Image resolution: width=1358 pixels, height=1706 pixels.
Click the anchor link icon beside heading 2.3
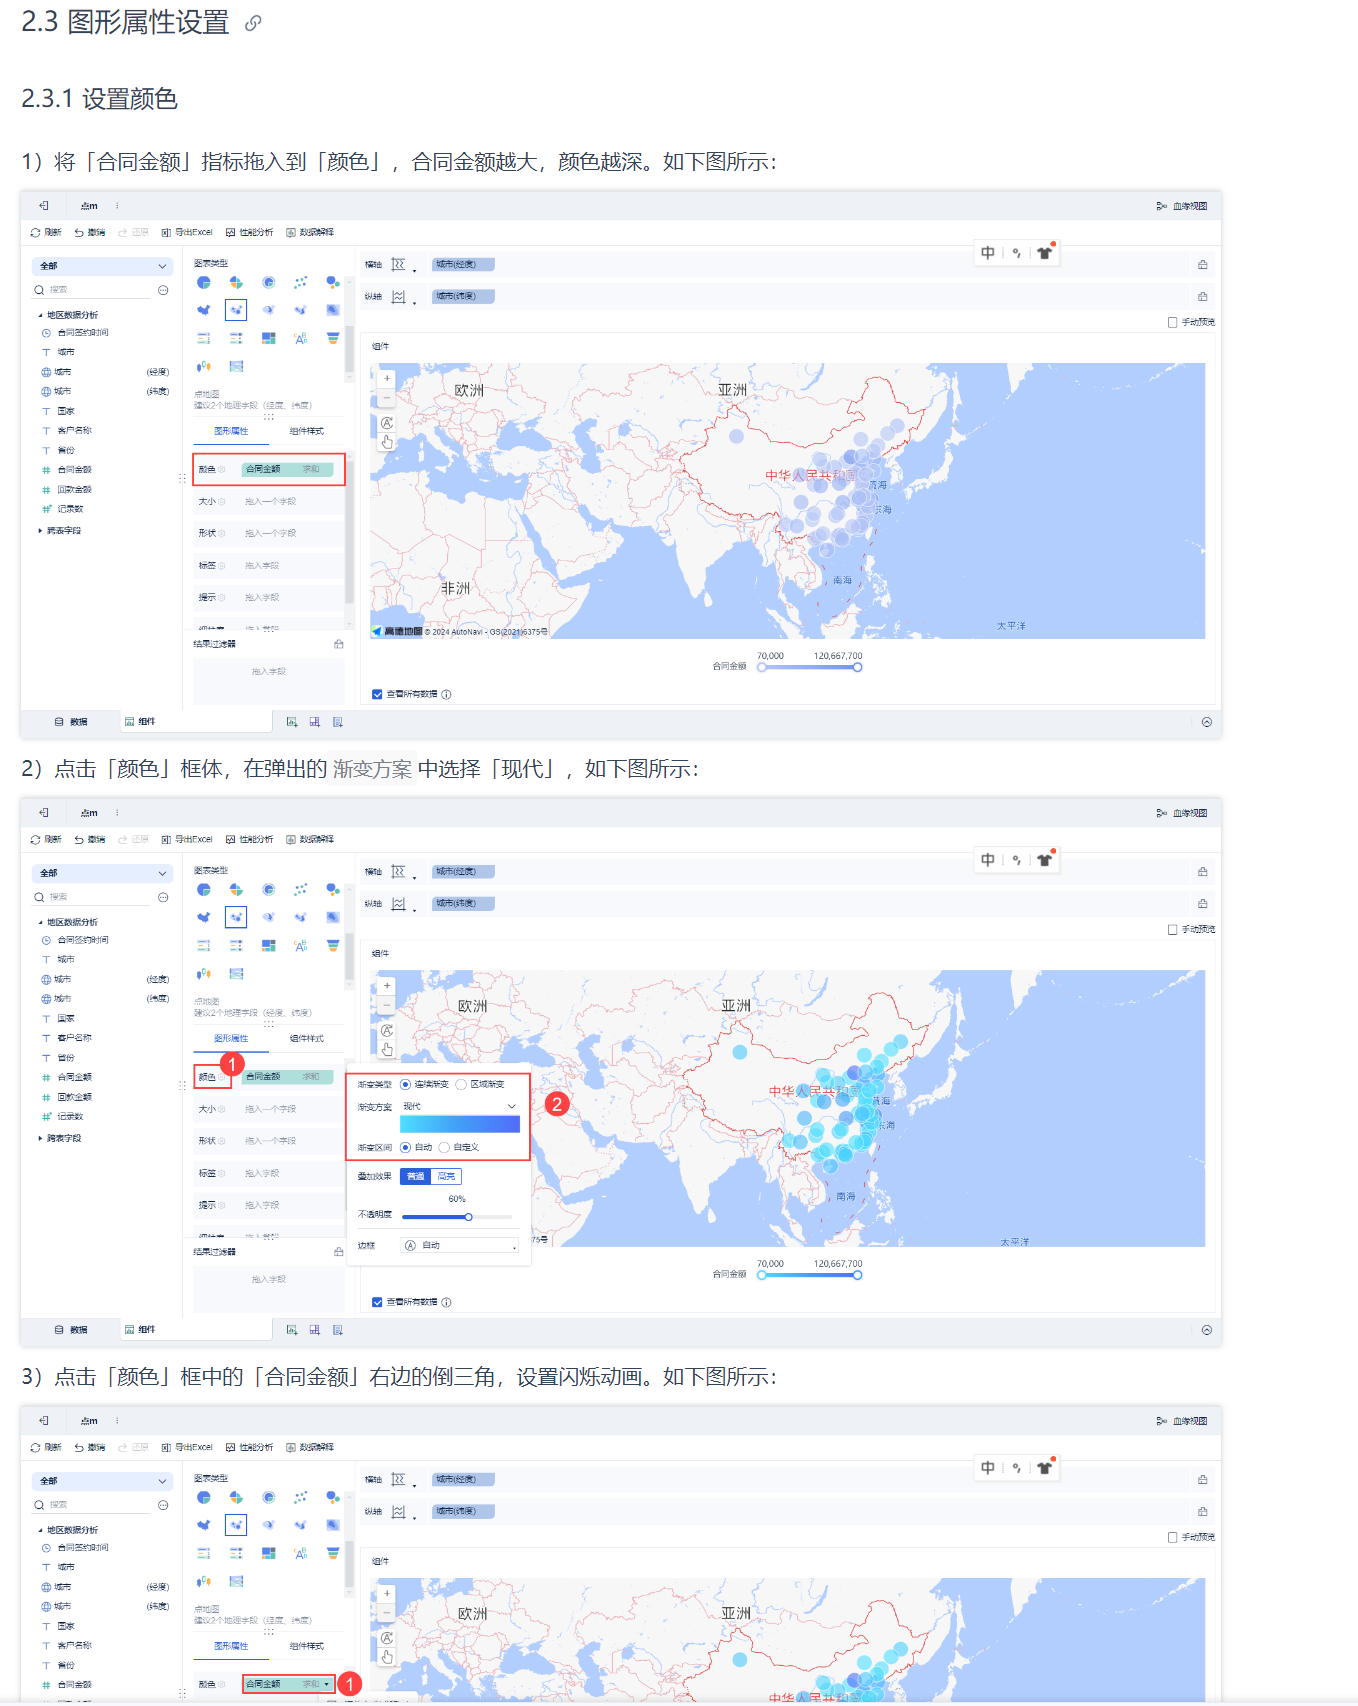253,23
